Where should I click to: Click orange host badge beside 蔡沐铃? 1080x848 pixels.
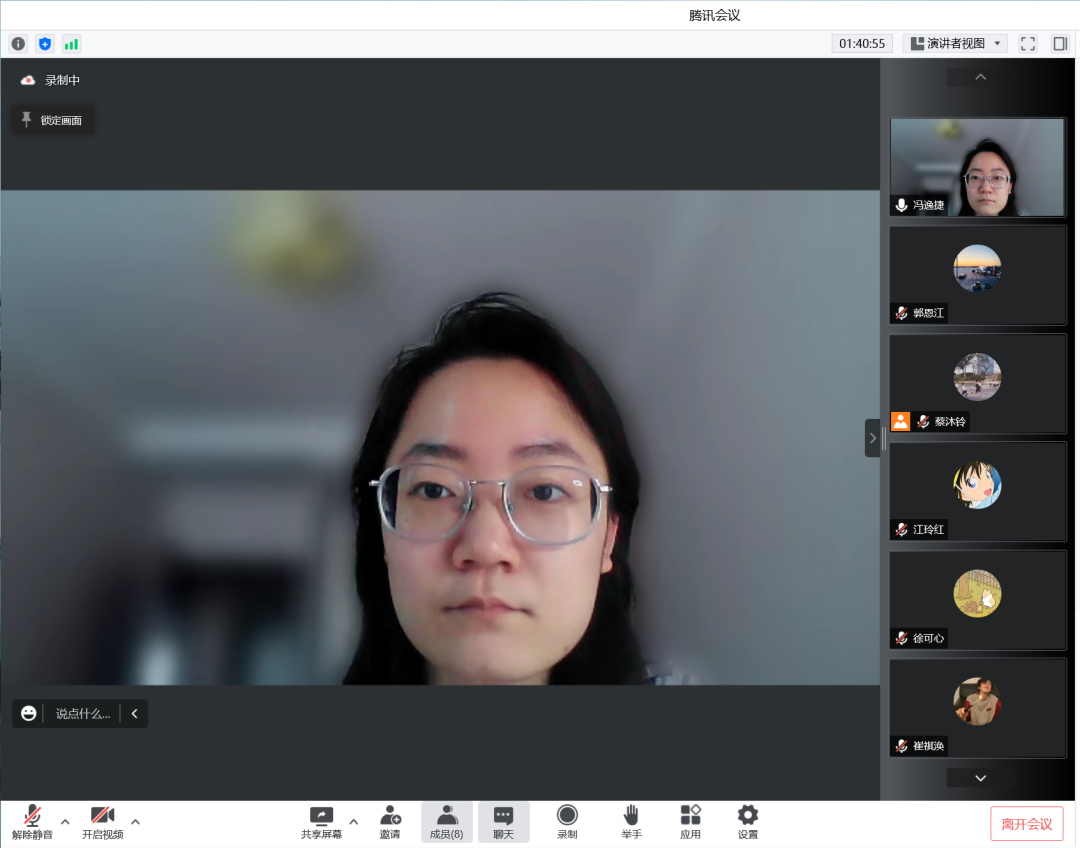pyautogui.click(x=900, y=422)
